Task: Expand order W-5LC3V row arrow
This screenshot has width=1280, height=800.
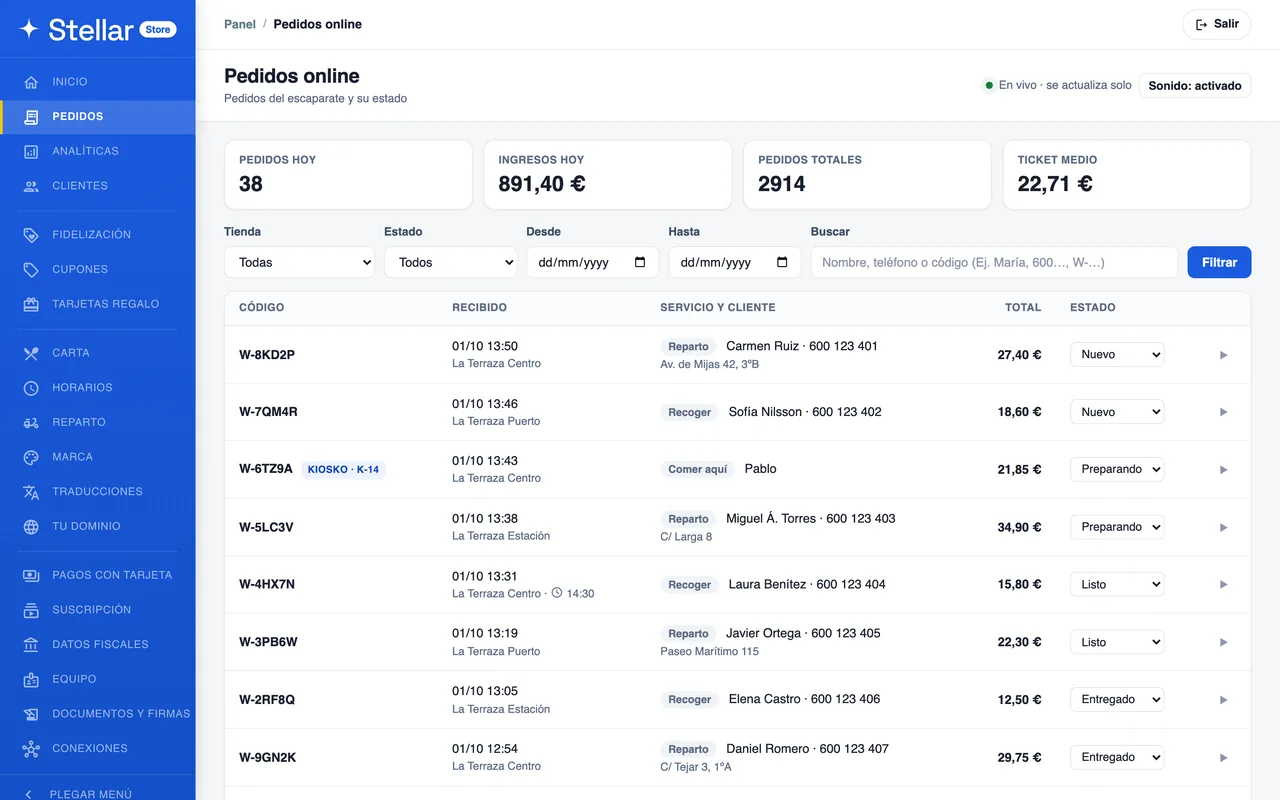Action: (x=1223, y=527)
